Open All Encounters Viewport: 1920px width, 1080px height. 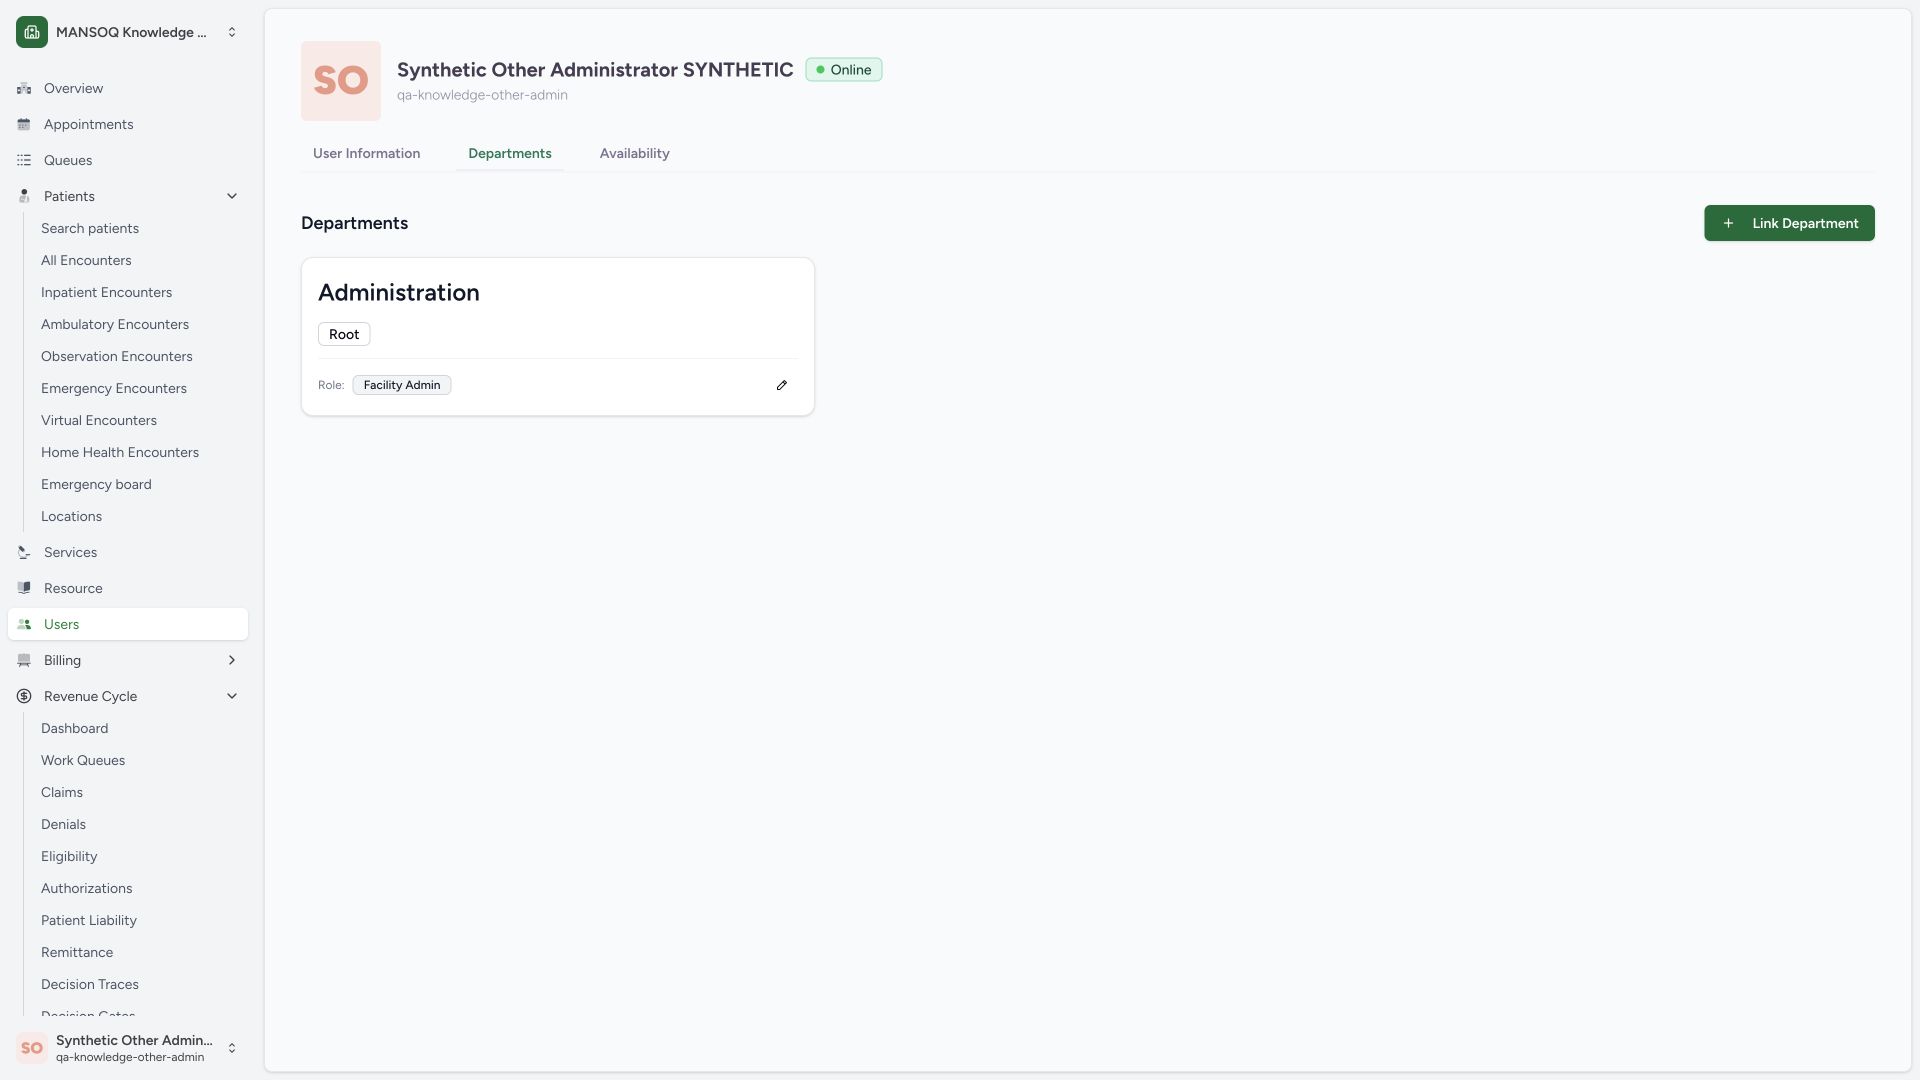(86, 261)
